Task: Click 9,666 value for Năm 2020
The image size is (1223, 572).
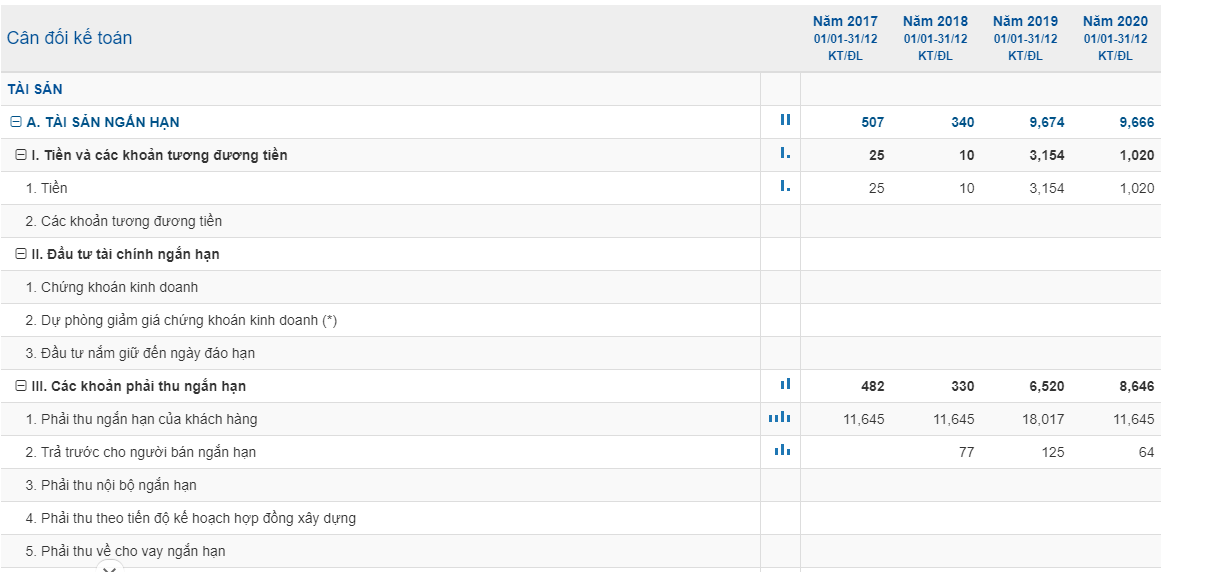Action: pos(1136,122)
